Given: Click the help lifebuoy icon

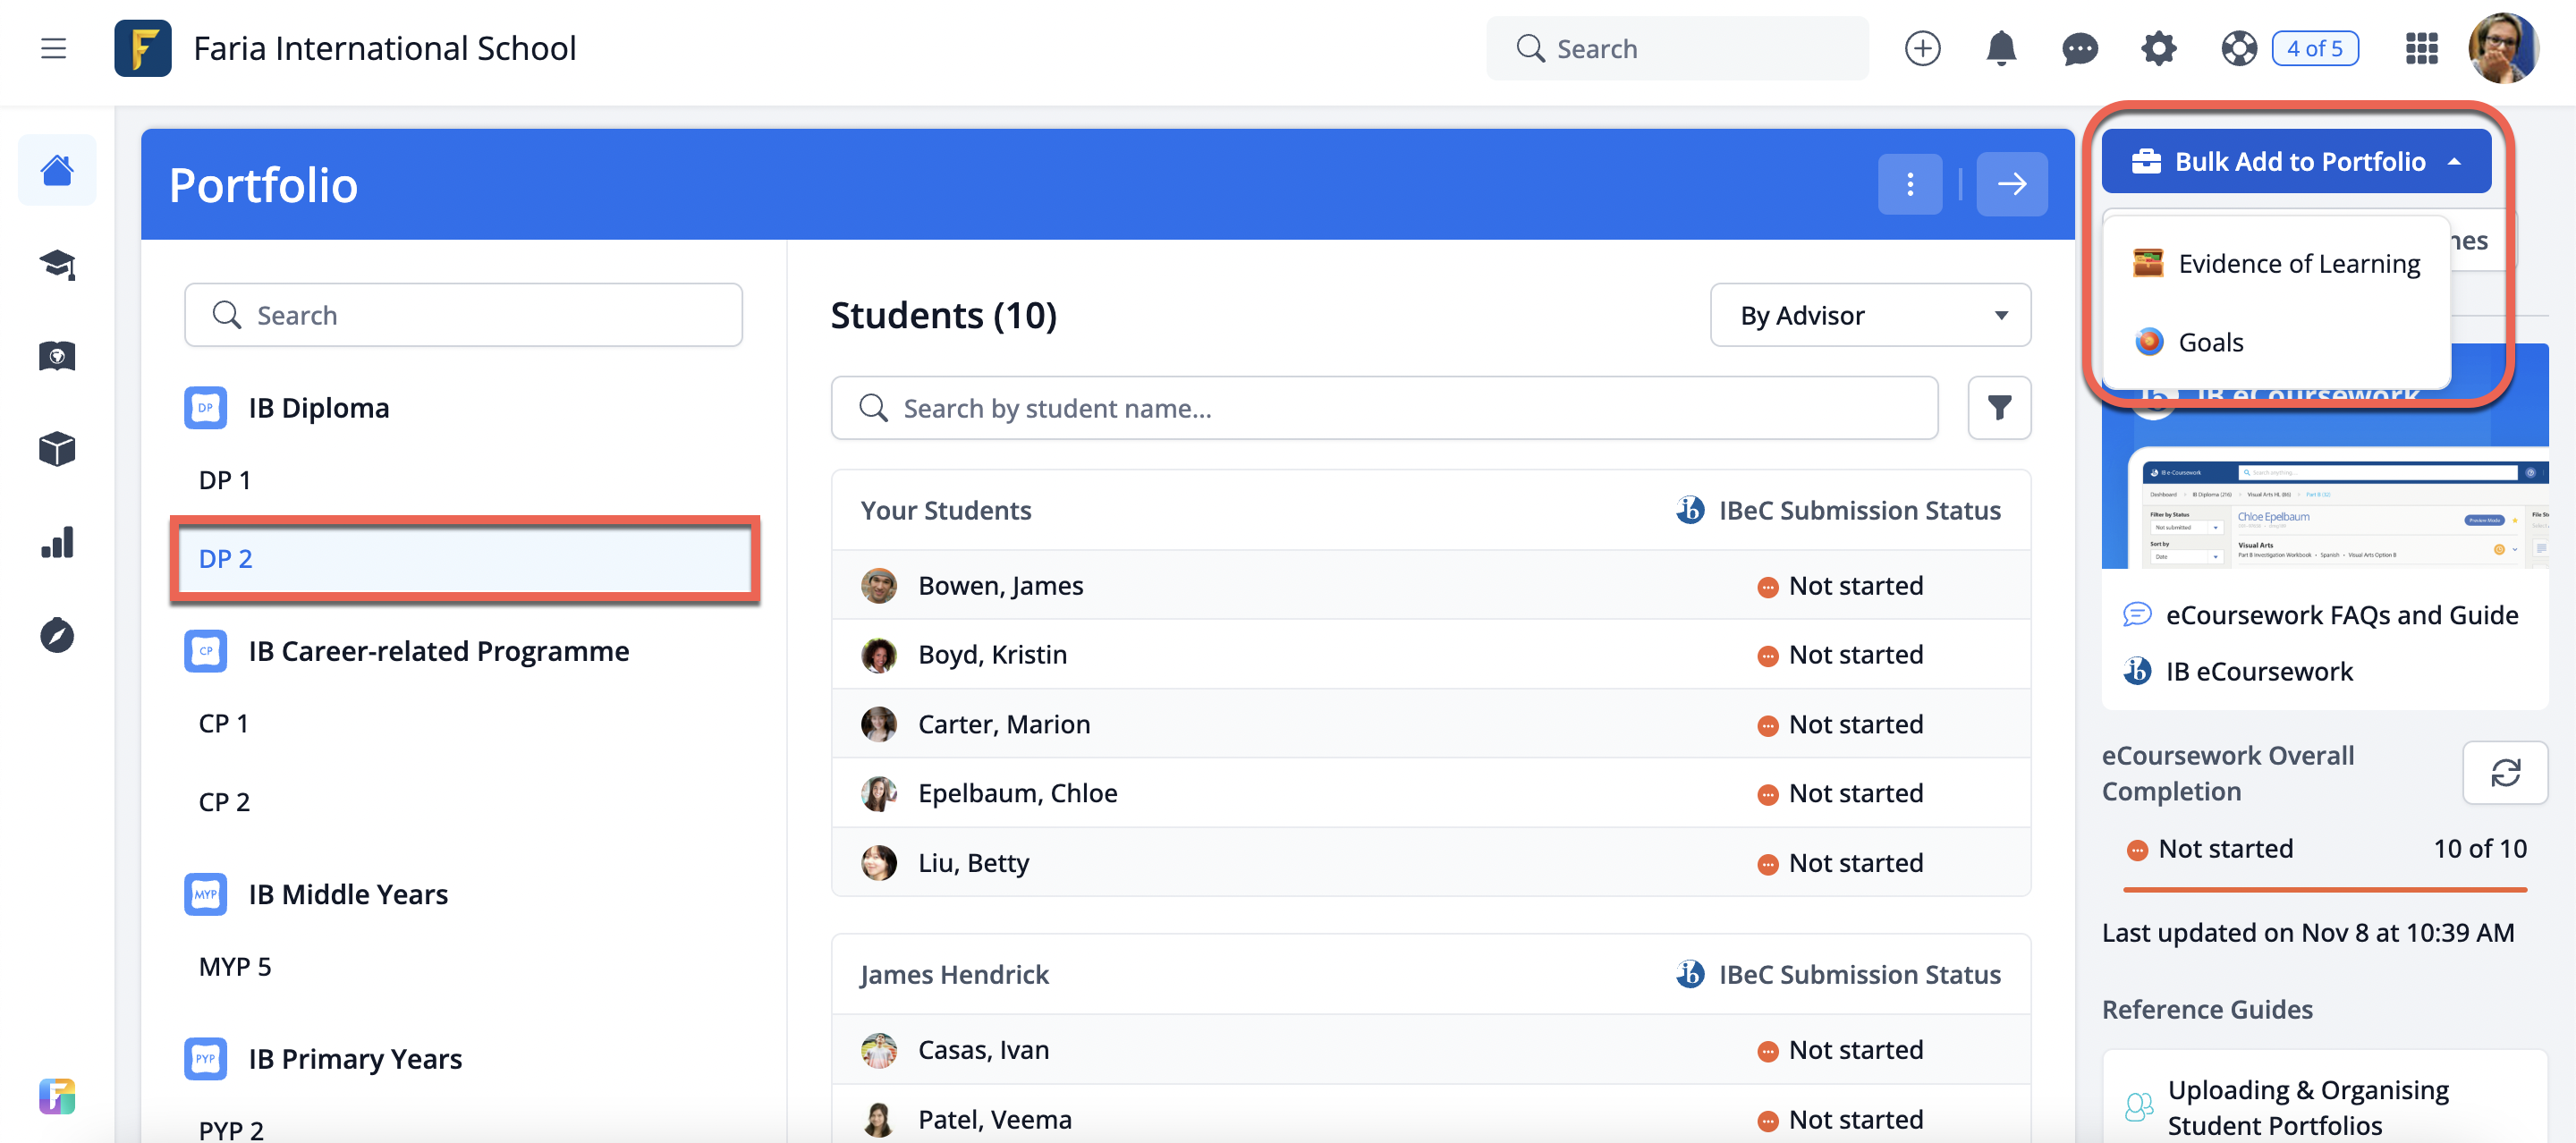Looking at the screenshot, I should click(x=2238, y=48).
